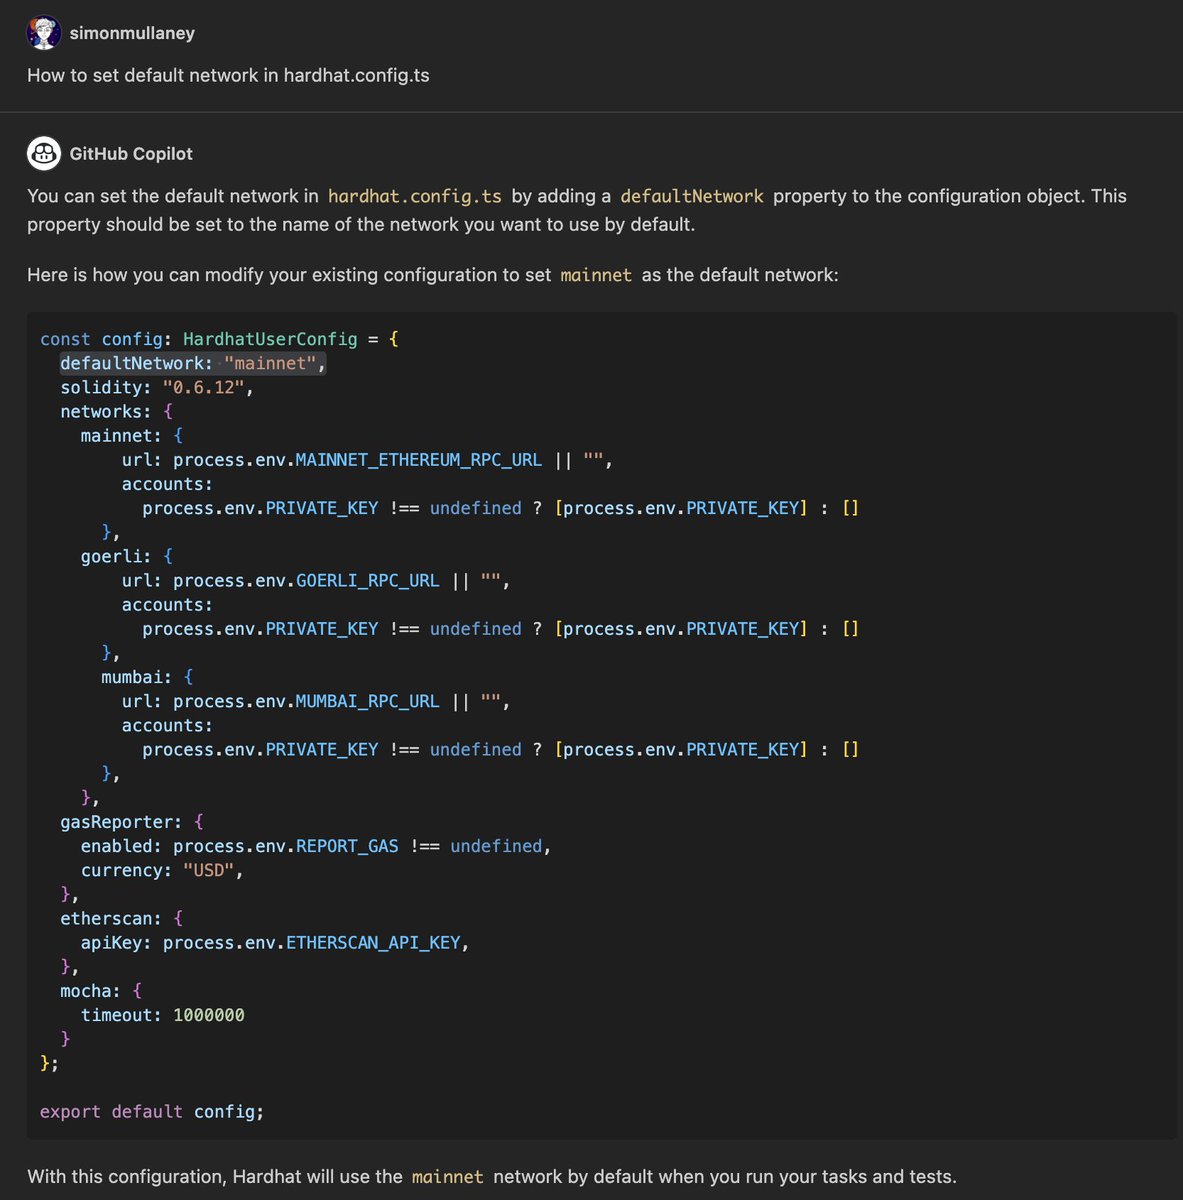The image size is (1183, 1200).
Task: Click the gasReporter: { line
Action: pyautogui.click(x=132, y=822)
